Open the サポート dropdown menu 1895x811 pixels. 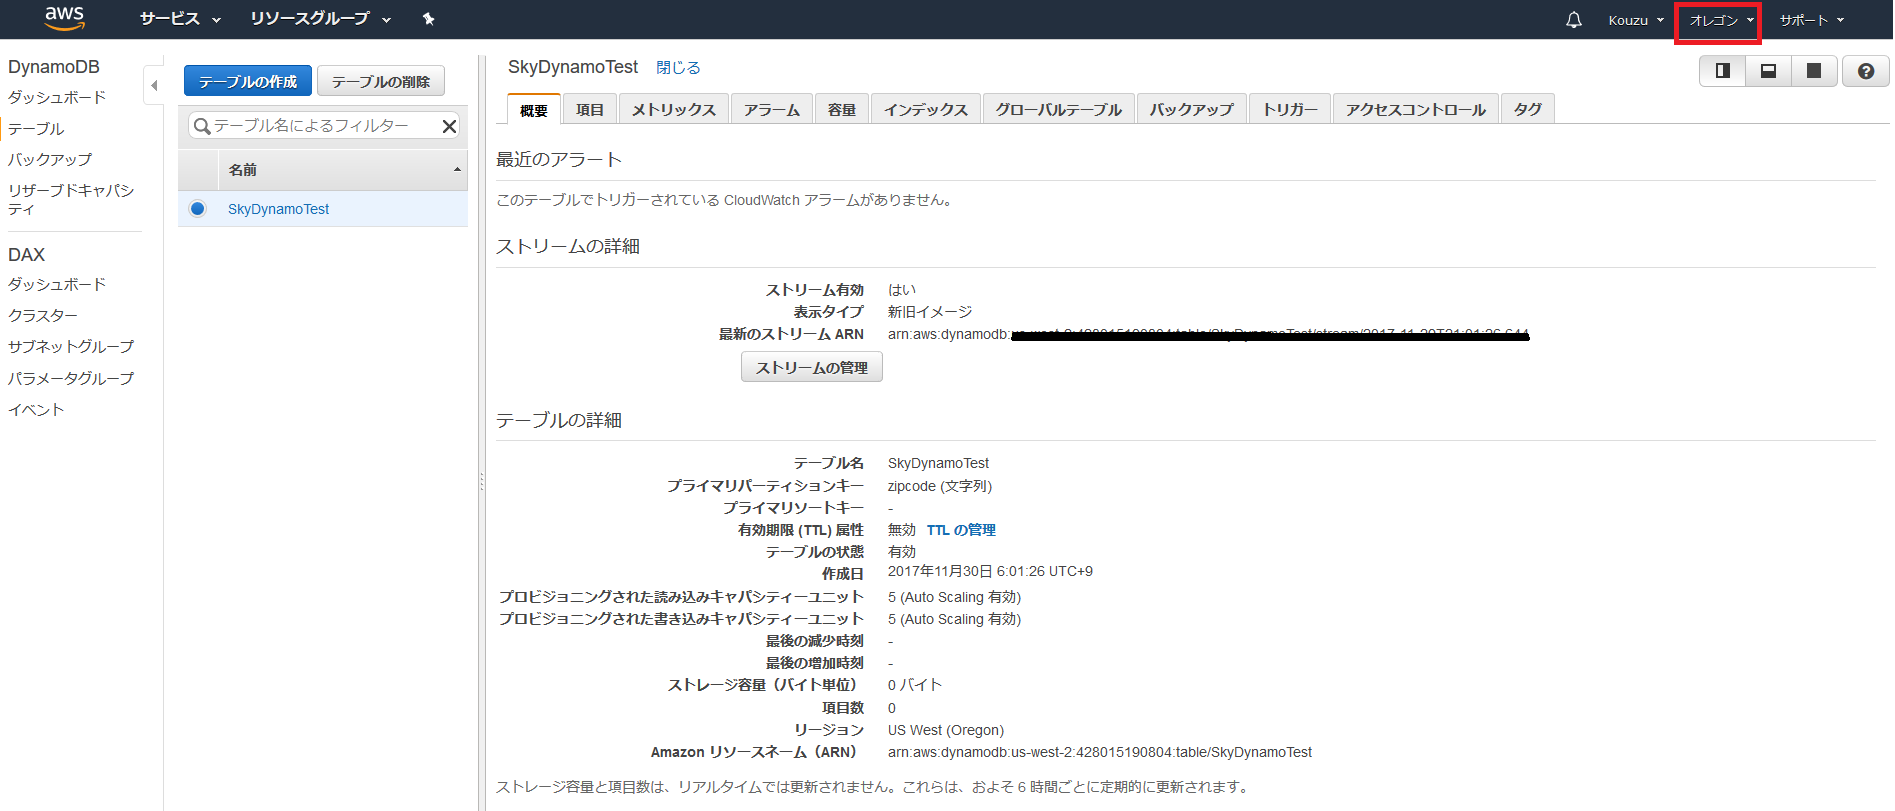1812,20
